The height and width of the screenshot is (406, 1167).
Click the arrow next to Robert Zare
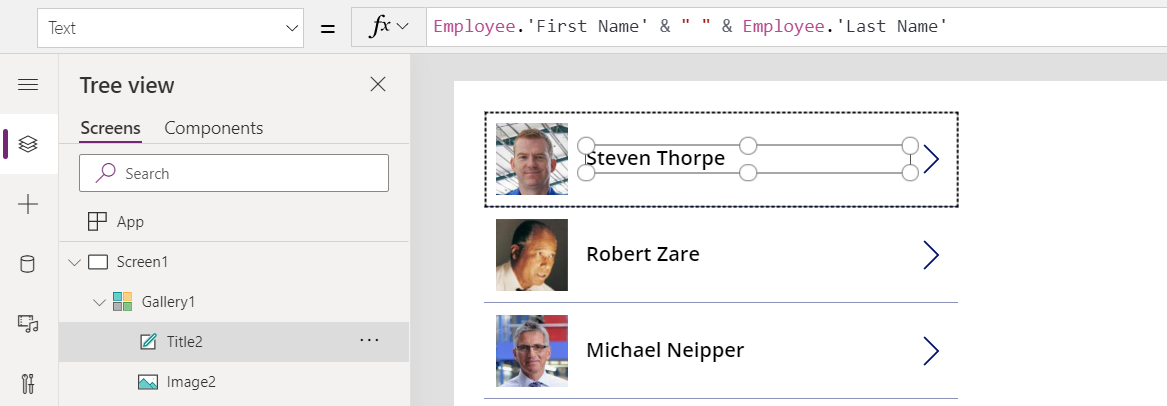[x=931, y=255]
